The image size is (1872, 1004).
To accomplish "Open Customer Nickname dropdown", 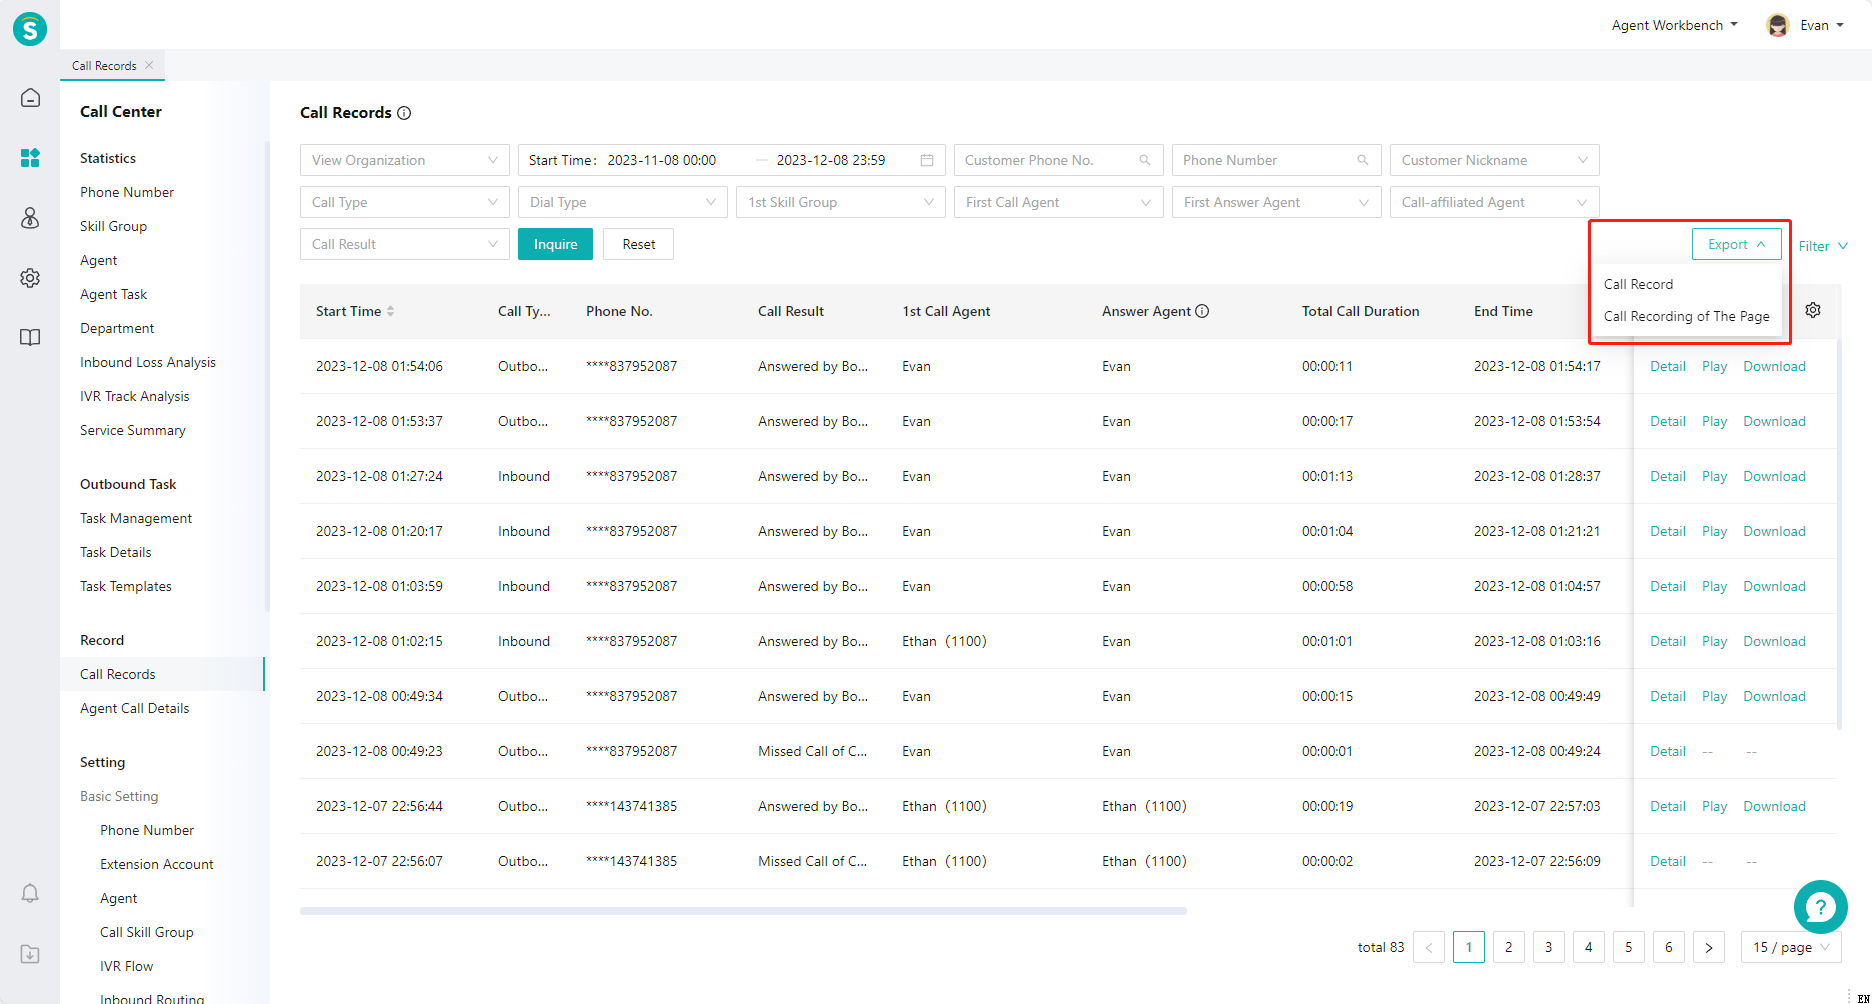I will [1495, 160].
